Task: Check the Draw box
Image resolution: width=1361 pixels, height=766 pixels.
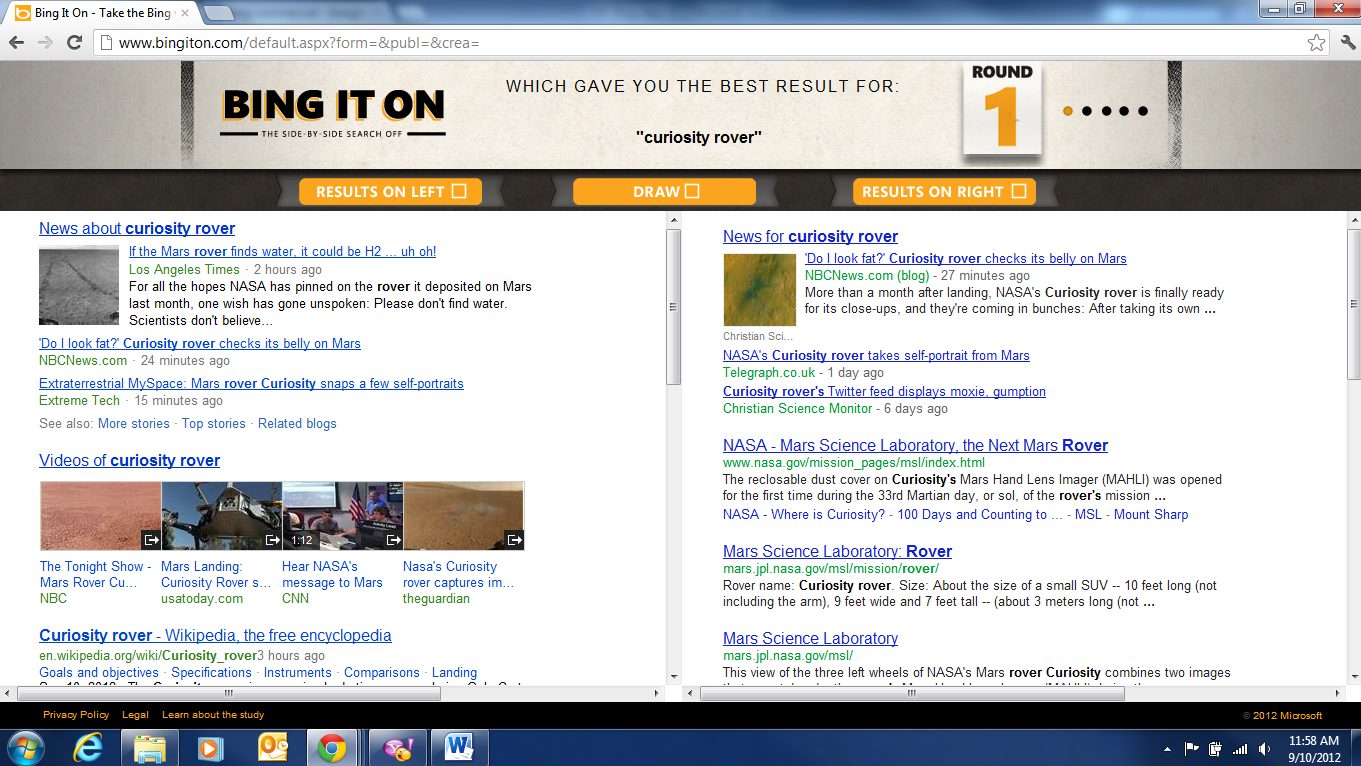Action: (x=692, y=191)
